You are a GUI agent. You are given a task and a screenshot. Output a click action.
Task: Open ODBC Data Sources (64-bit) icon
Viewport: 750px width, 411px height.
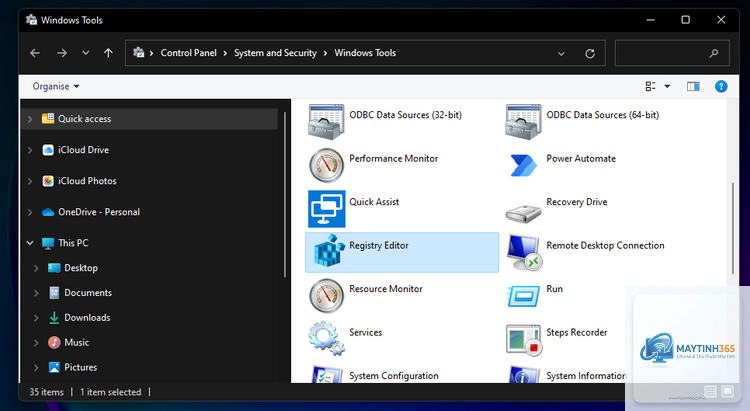click(523, 122)
